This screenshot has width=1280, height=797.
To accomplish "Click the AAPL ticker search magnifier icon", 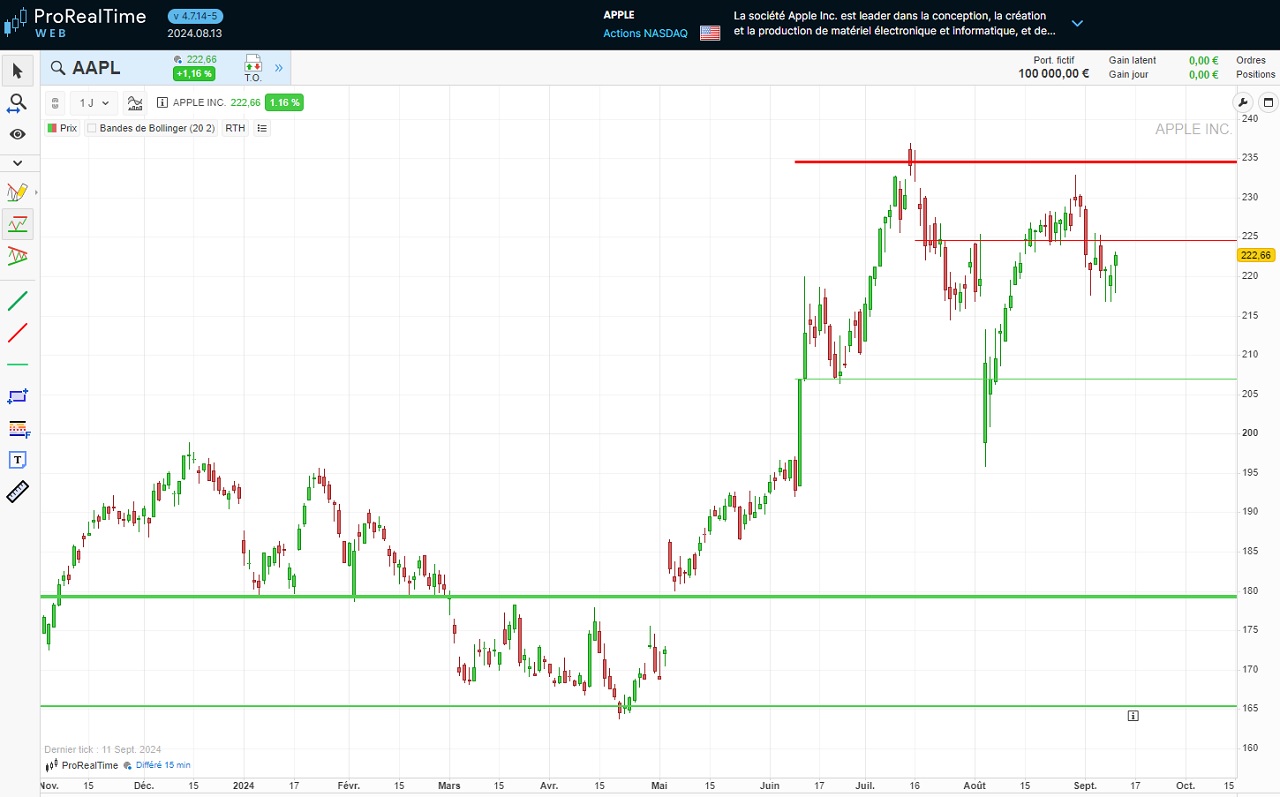I will point(58,68).
